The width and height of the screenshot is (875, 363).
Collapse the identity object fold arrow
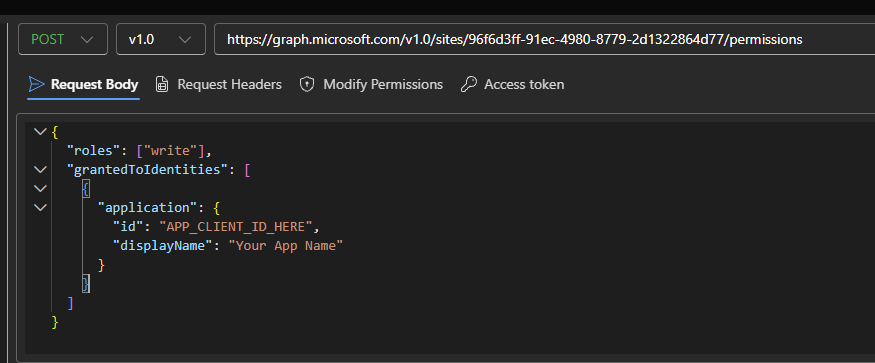point(40,188)
